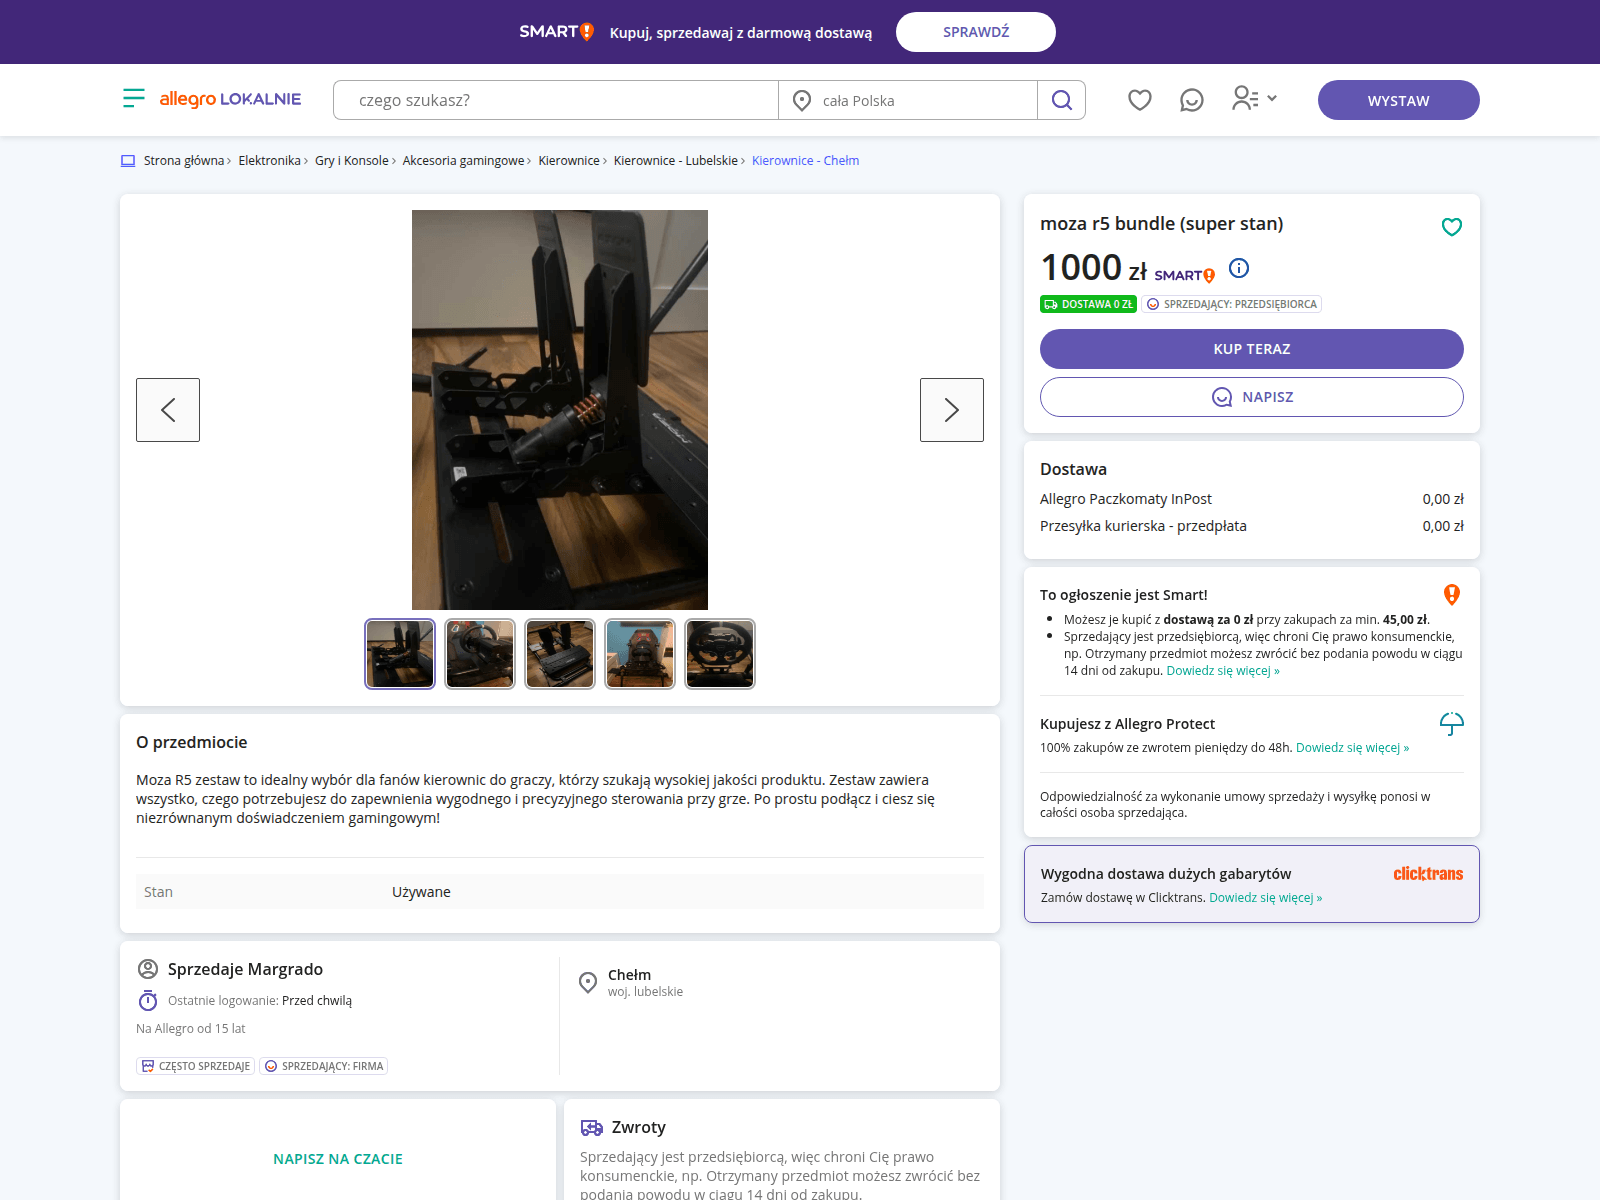The height and width of the screenshot is (1200, 1600).
Task: Open the hamburger menu icon
Action: [133, 98]
